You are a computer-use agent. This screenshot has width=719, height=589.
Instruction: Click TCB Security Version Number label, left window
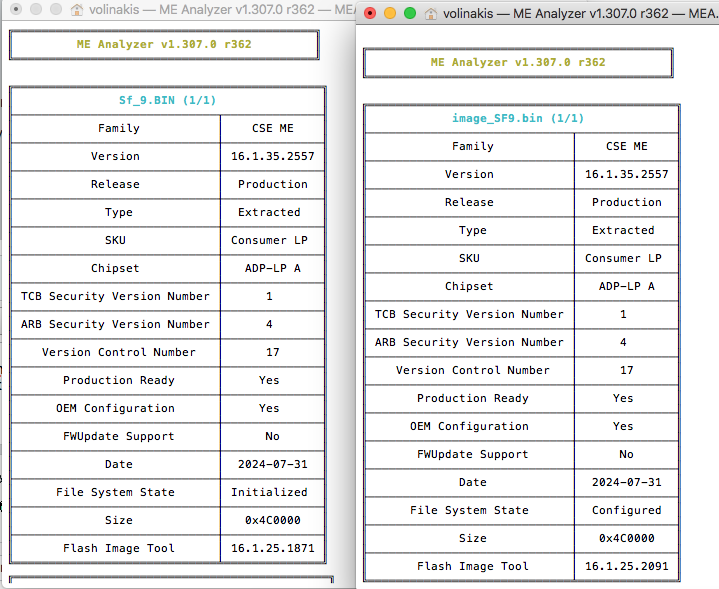coord(115,296)
